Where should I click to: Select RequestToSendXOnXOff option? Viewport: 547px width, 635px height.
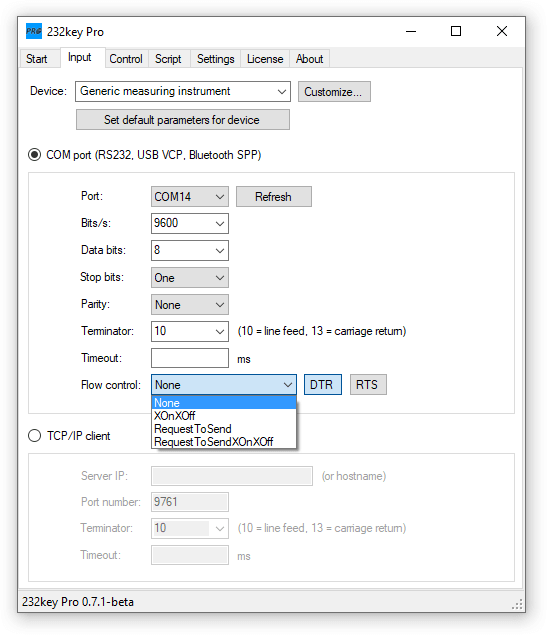click(224, 441)
